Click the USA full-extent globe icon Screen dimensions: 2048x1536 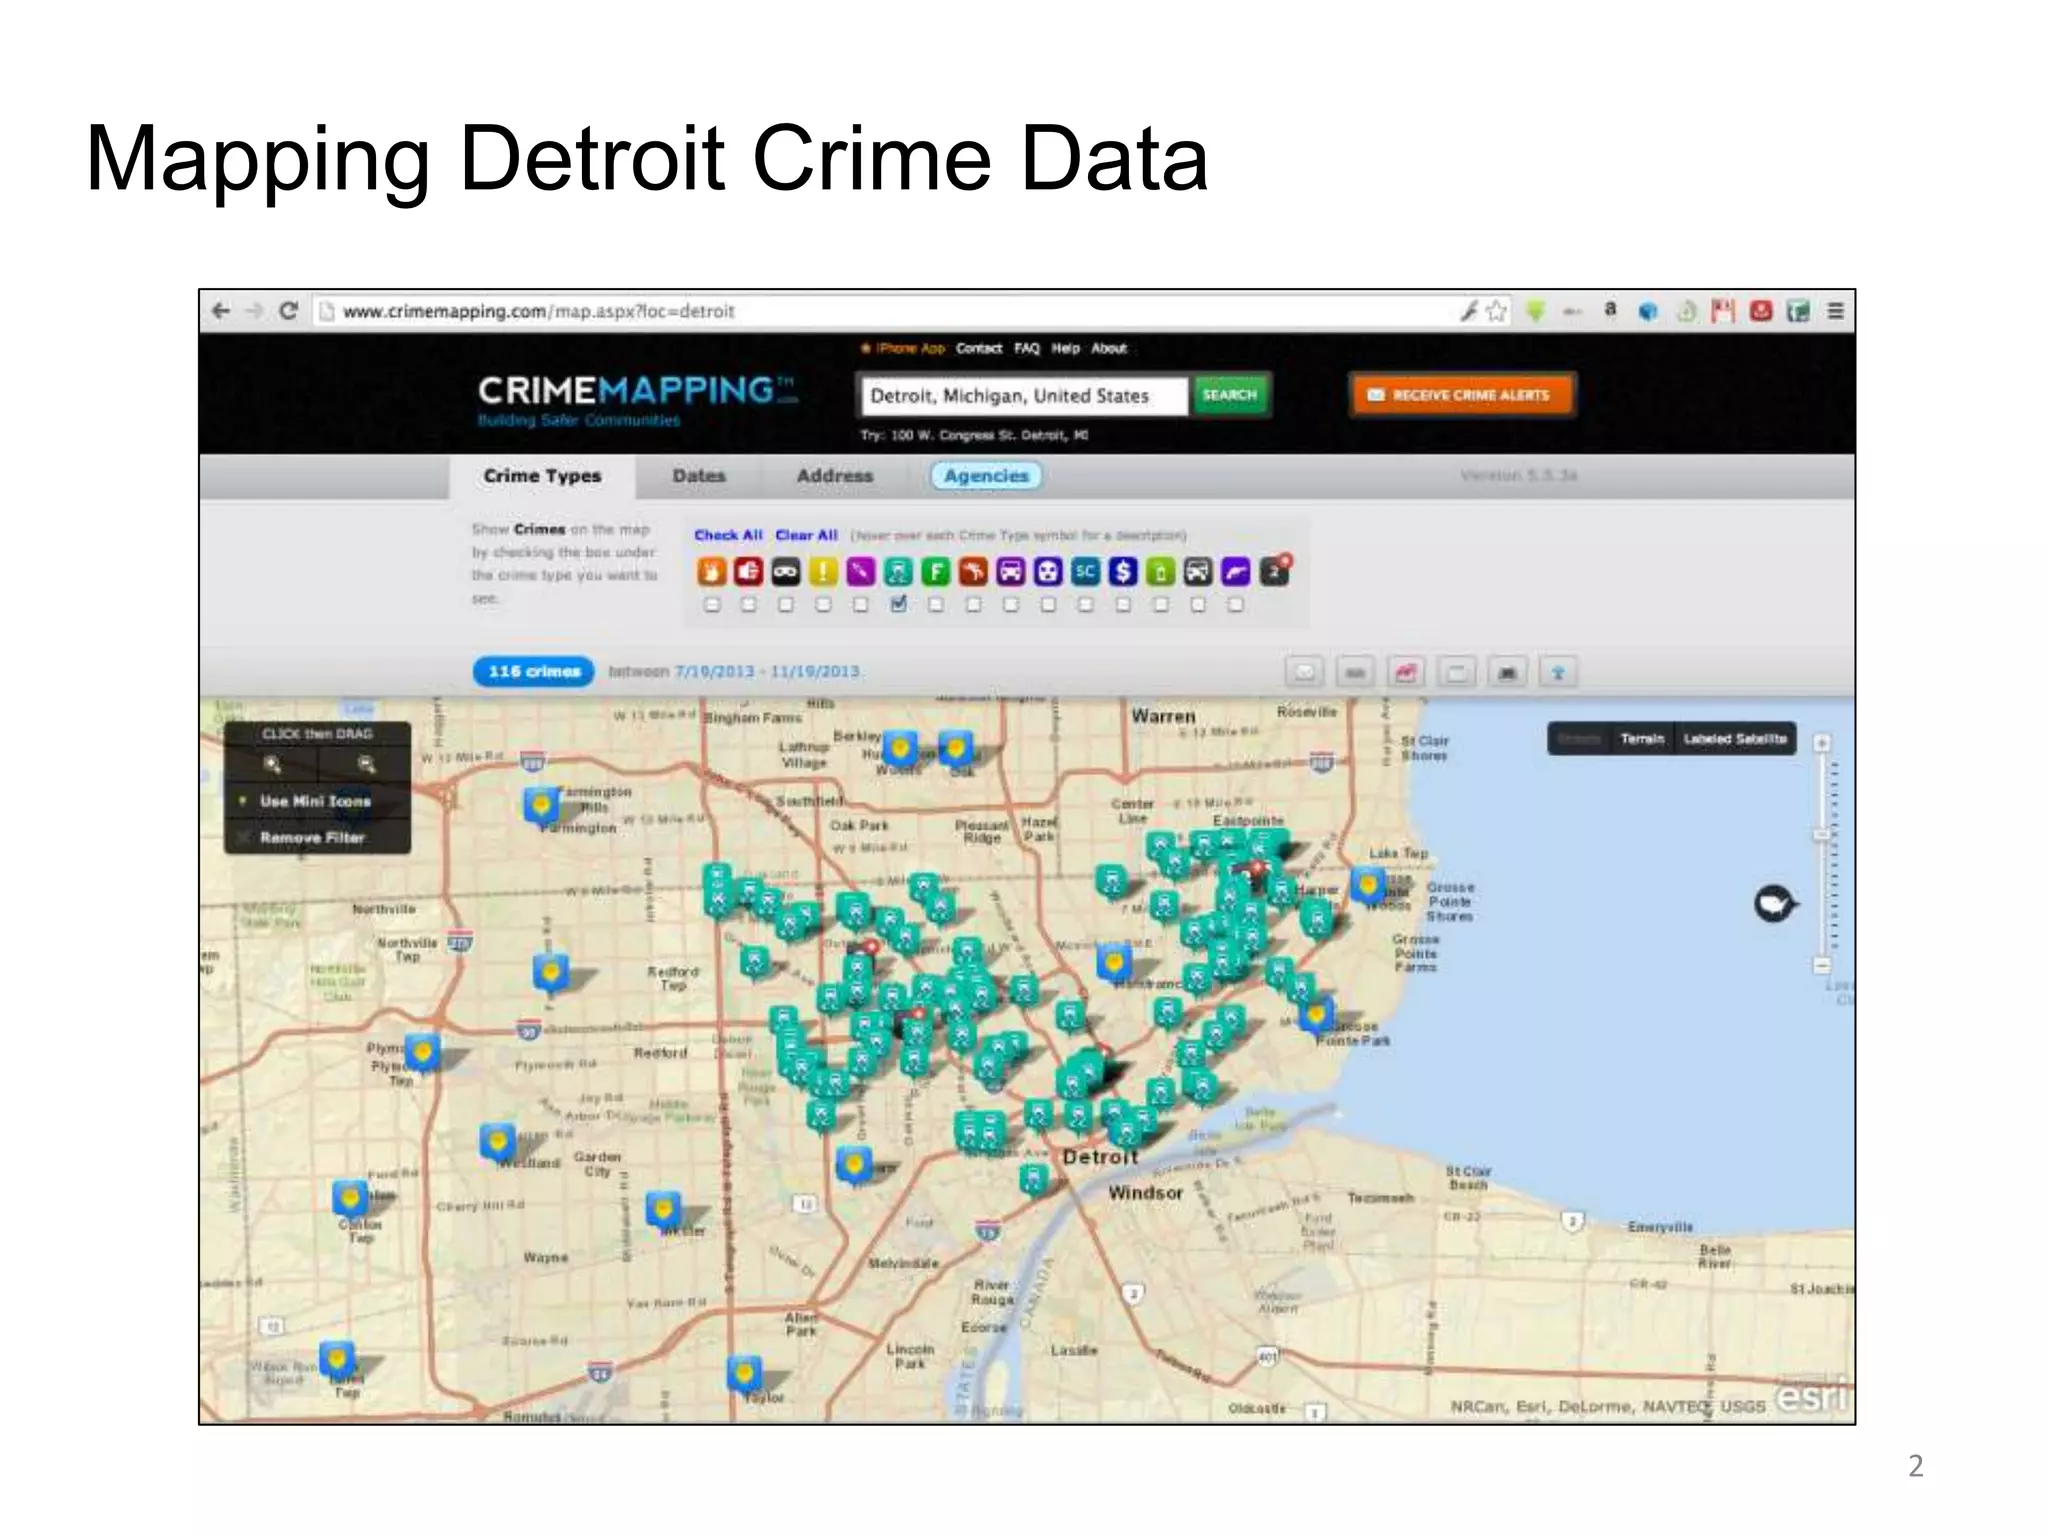[1775, 904]
